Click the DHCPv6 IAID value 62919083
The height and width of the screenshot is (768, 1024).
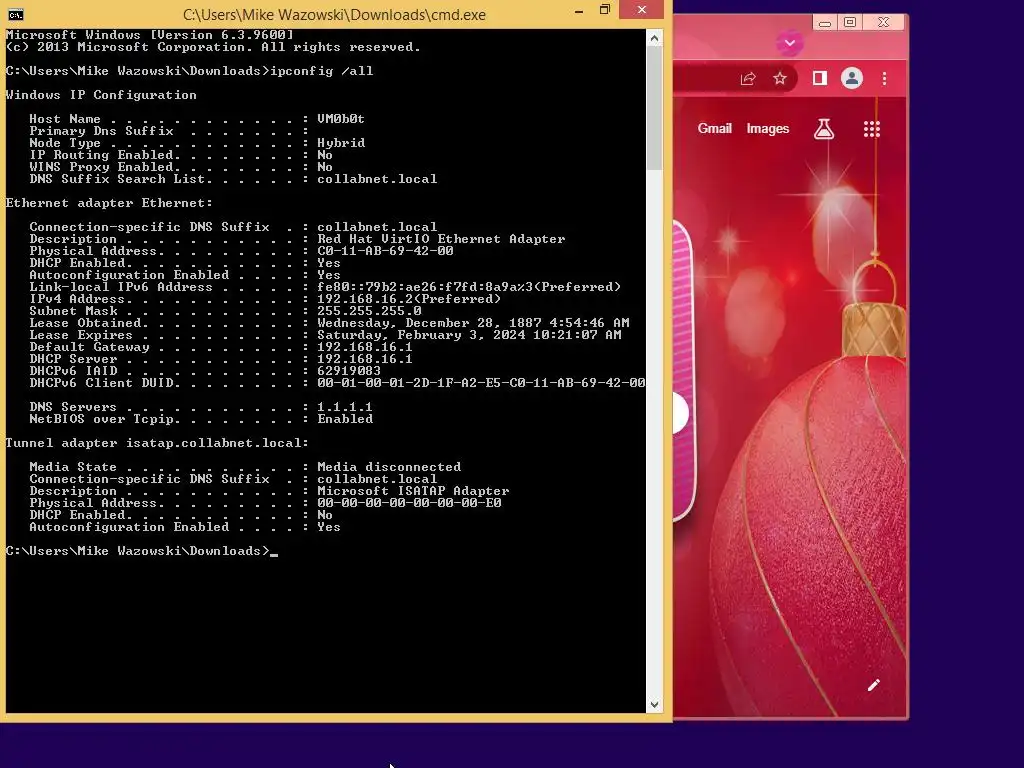point(349,371)
